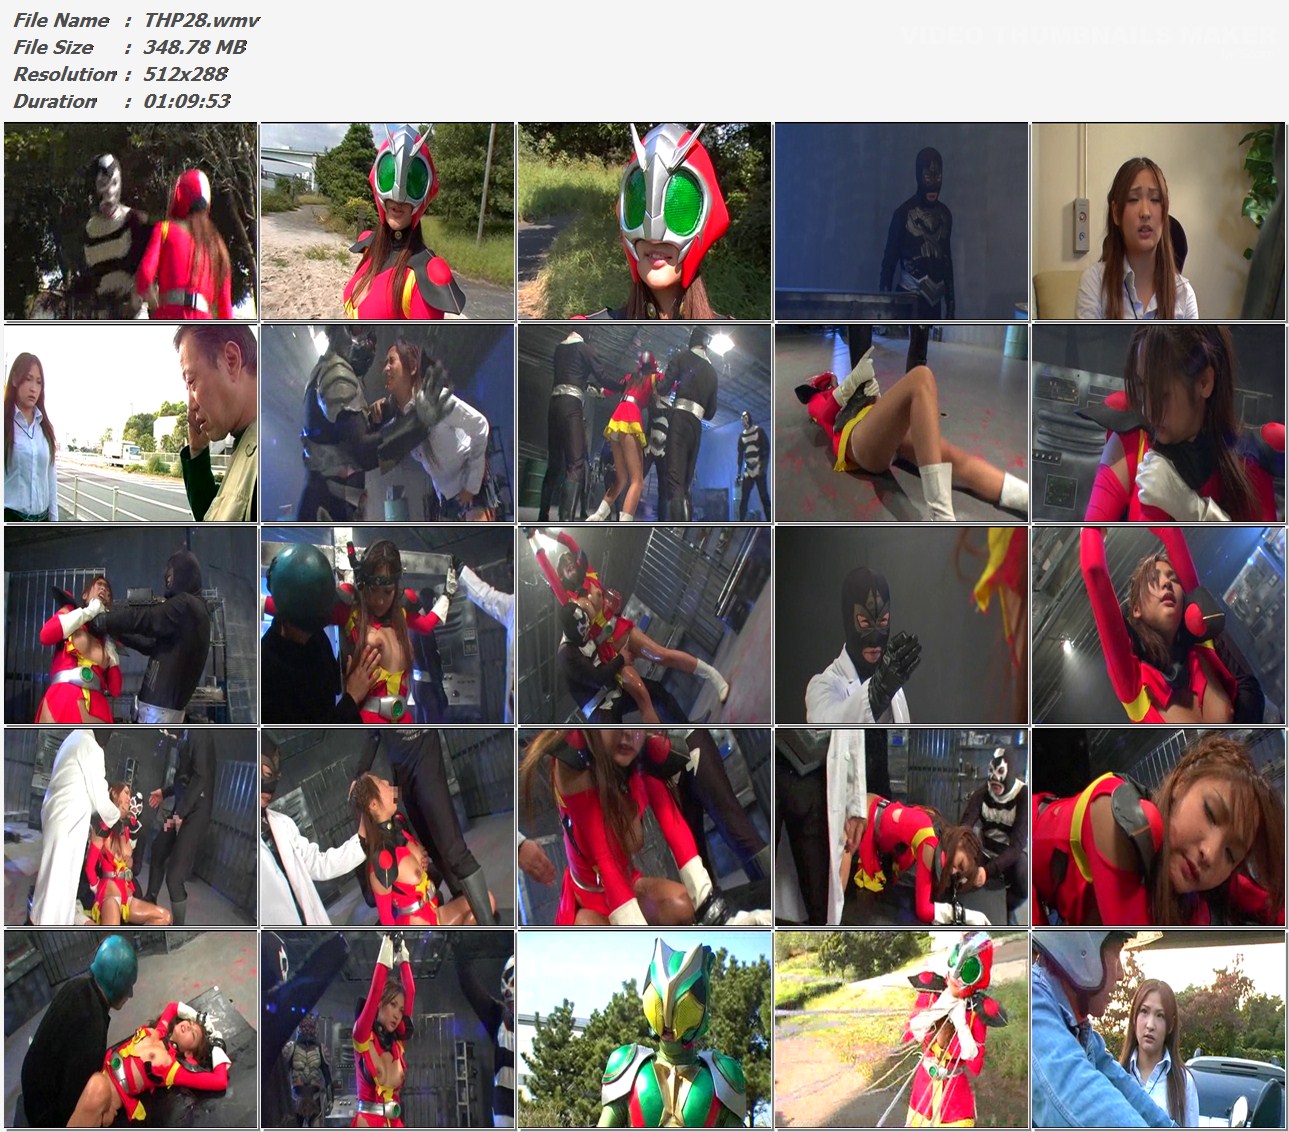The width and height of the screenshot is (1289, 1132).
Task: Open the thumbnail of striped masked figure fighting outdoors
Action: [x=131, y=221]
